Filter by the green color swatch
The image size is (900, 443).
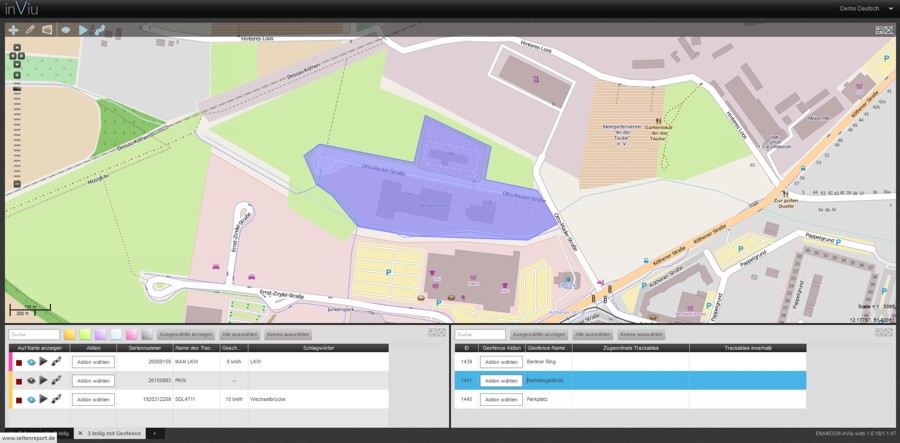[85, 334]
